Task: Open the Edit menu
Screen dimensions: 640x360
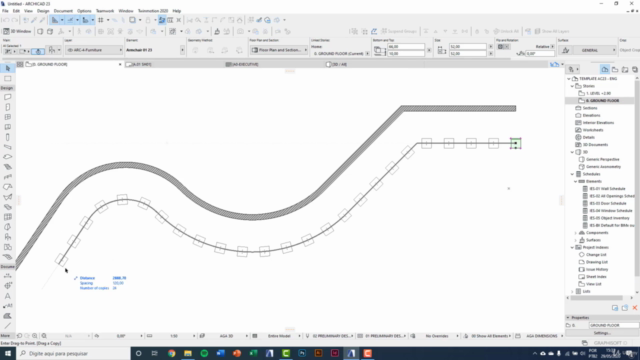Action: [16, 11]
